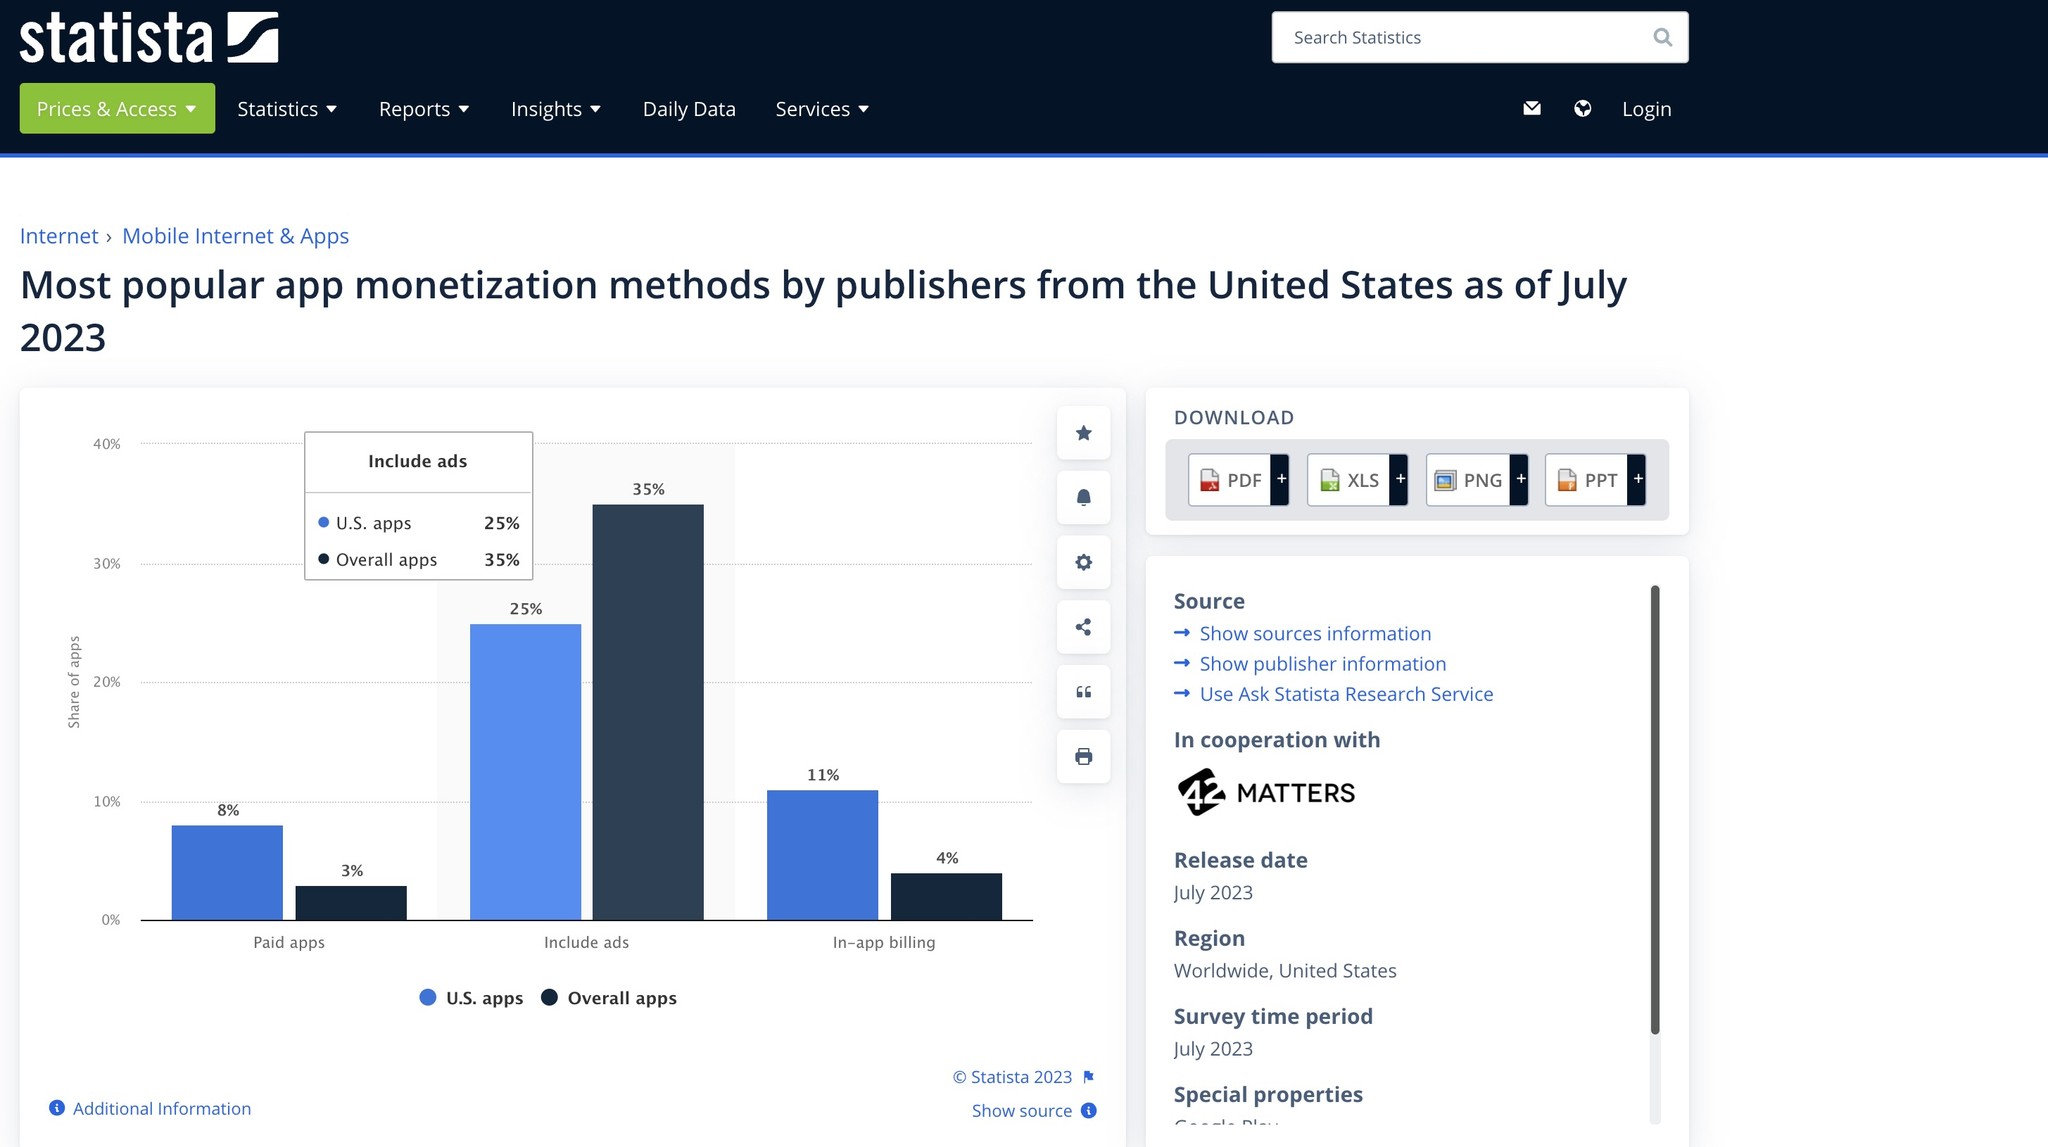This screenshot has height=1147, width=2048.
Task: Open the chart settings gear icon
Action: 1083,562
